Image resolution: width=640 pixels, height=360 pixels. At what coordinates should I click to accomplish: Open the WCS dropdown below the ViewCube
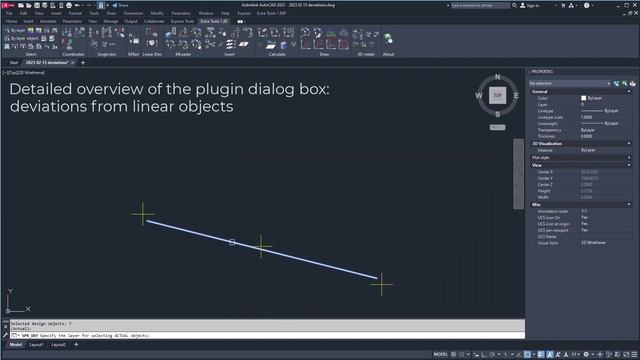click(498, 127)
